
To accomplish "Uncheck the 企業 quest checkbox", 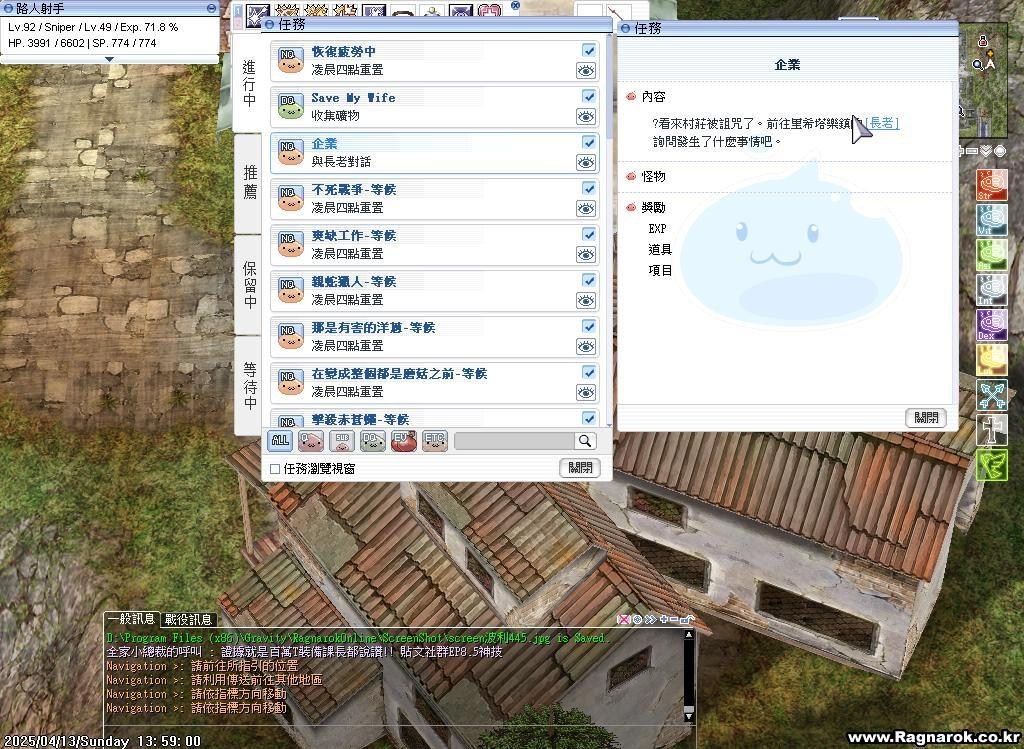I will pyautogui.click(x=589, y=142).
